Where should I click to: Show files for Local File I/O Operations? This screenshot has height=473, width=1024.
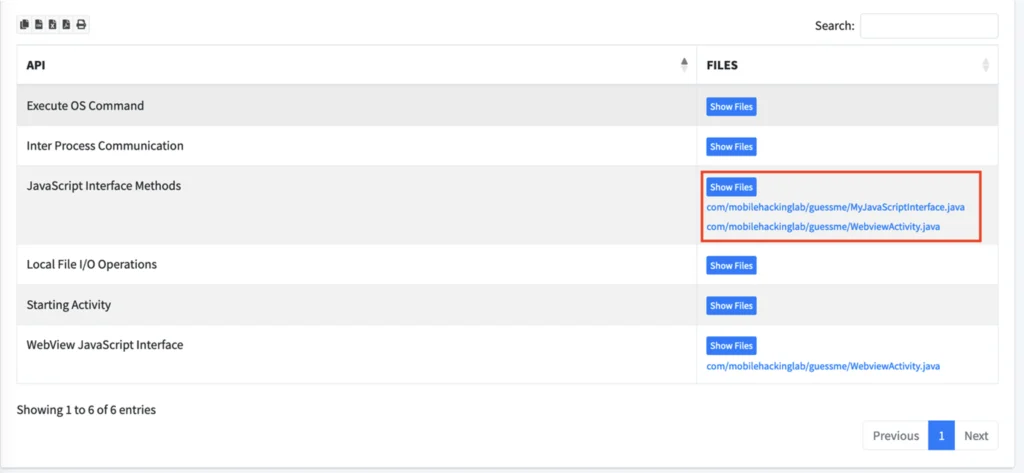[731, 266]
